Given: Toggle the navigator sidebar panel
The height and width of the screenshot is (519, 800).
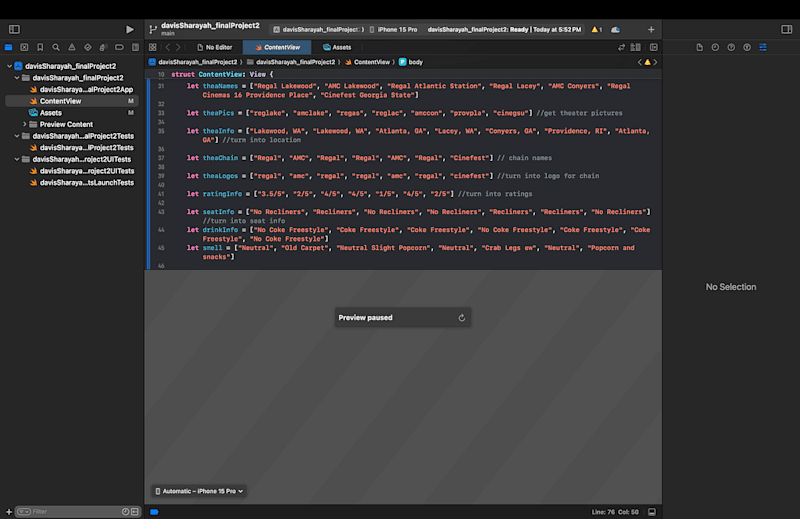Looking at the screenshot, I should click(x=14, y=30).
